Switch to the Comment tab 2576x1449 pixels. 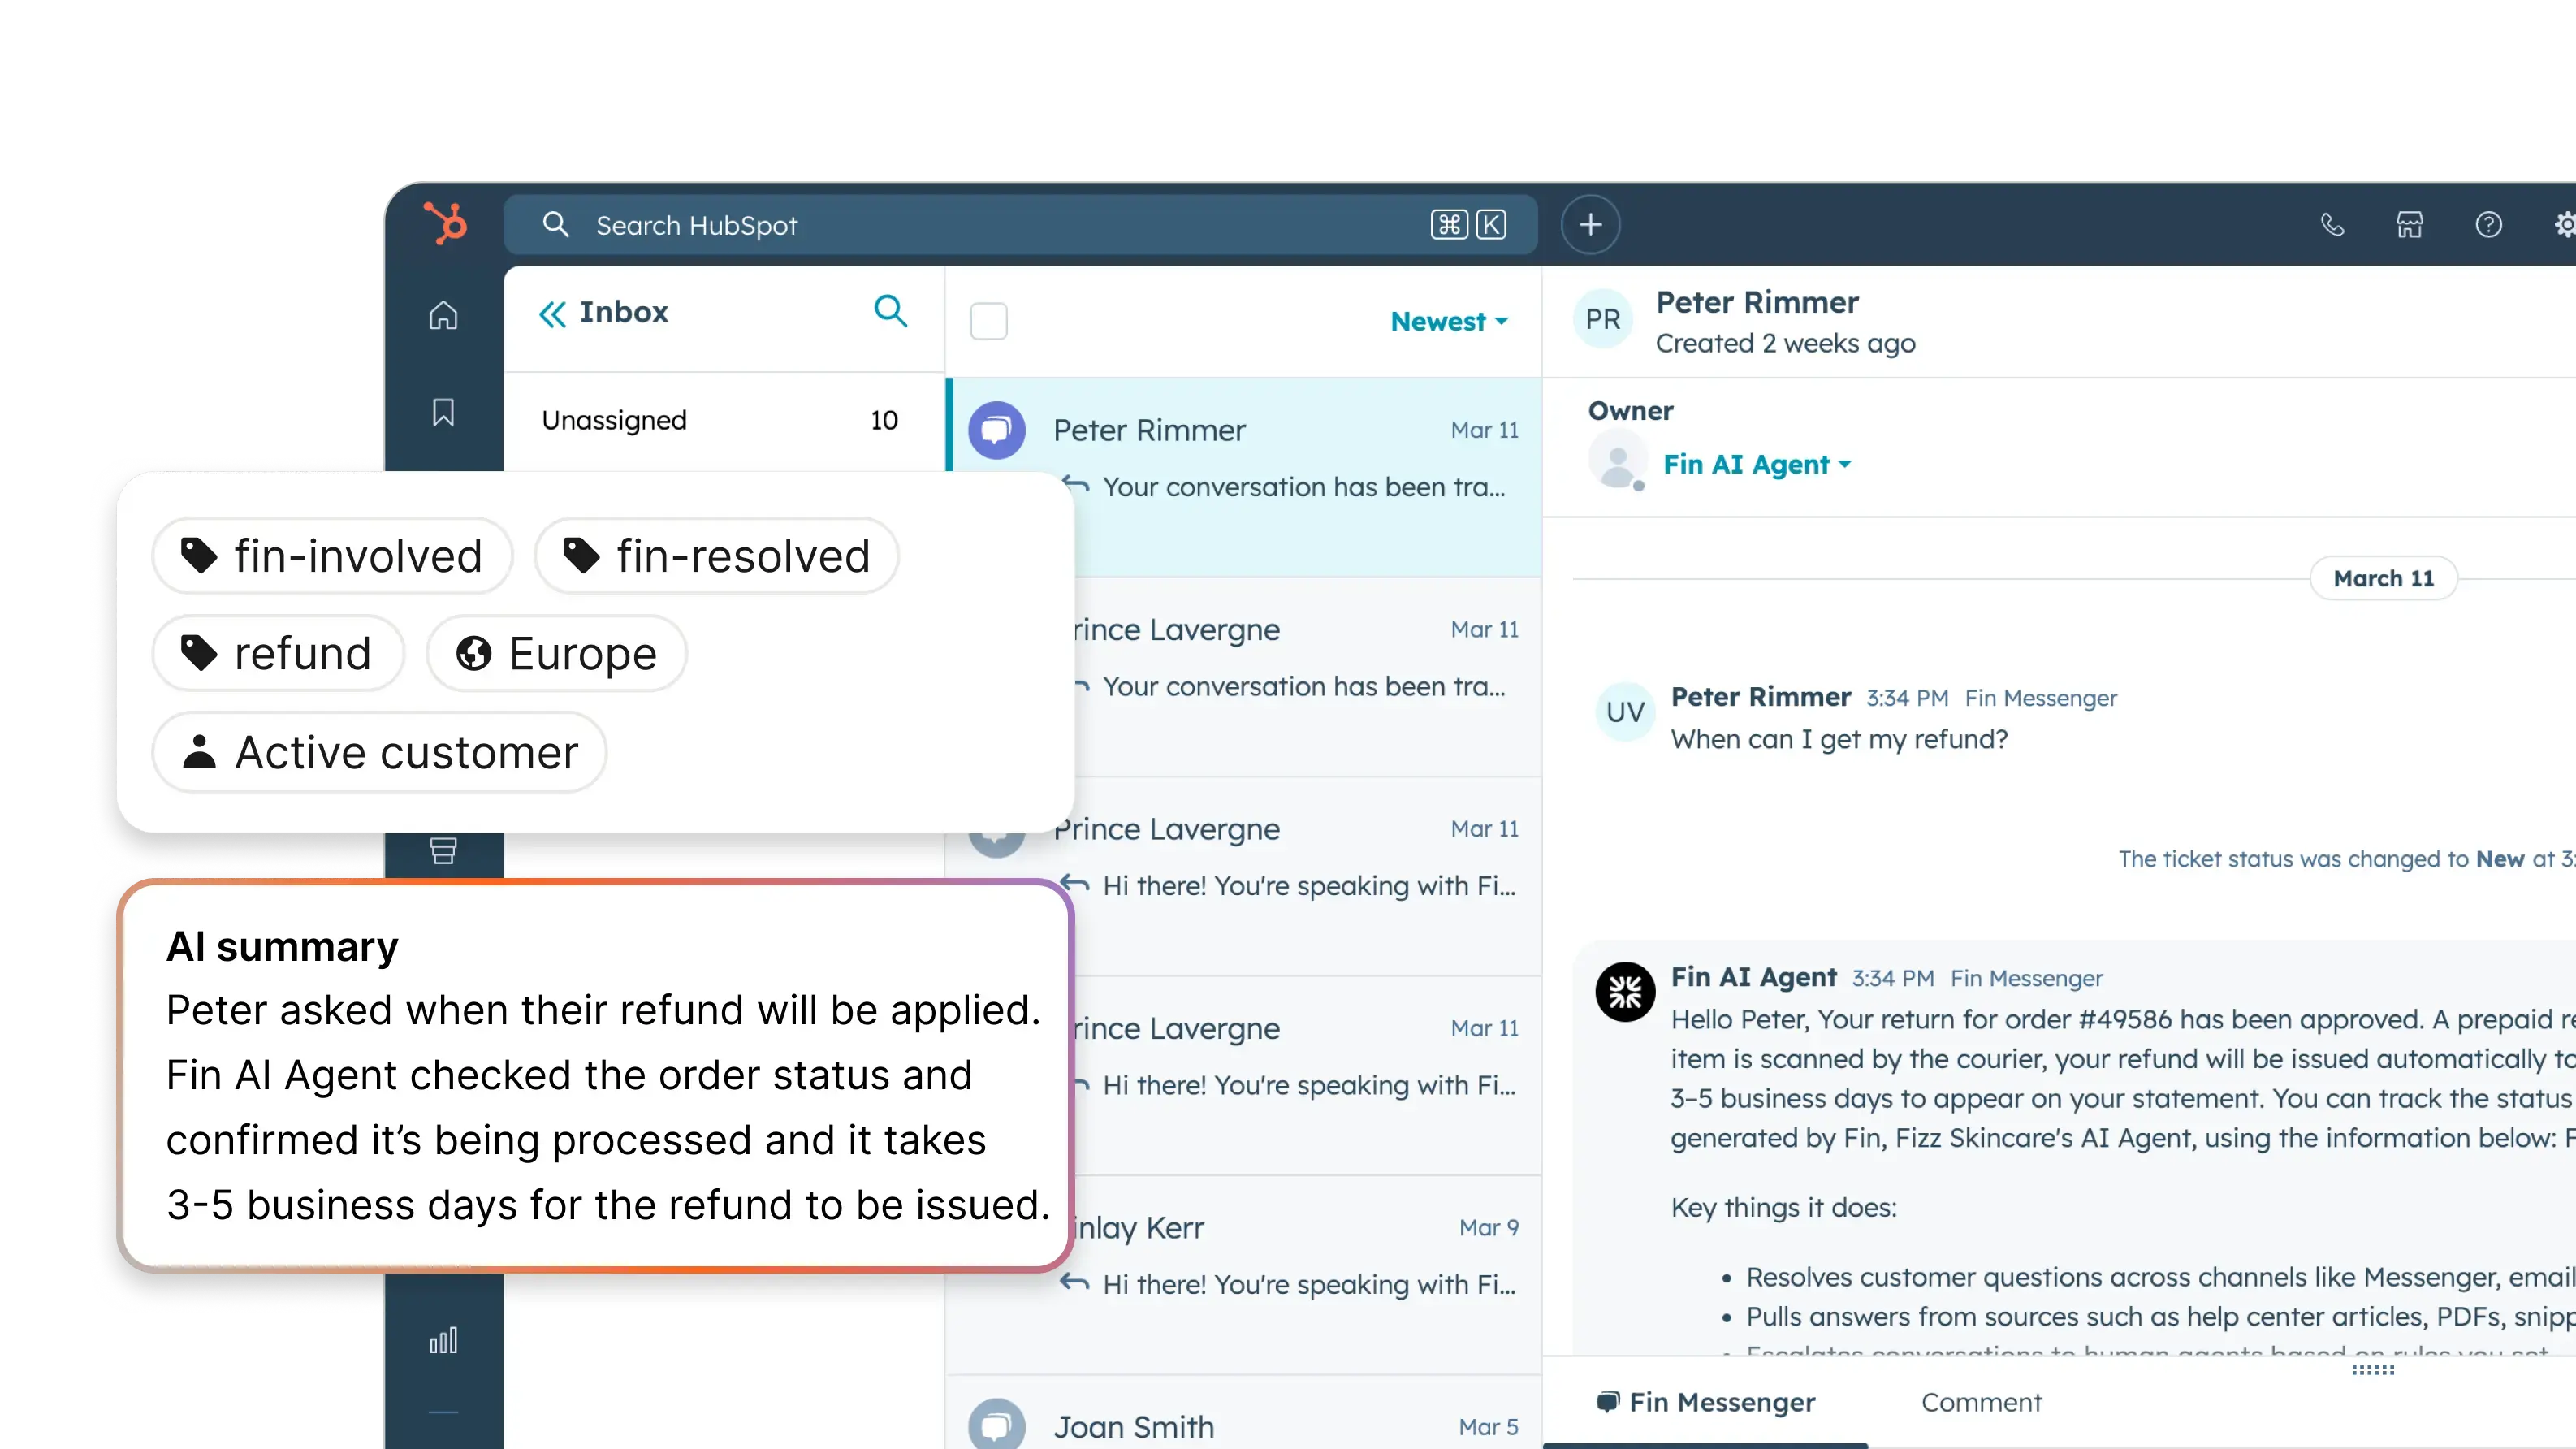click(1981, 1402)
